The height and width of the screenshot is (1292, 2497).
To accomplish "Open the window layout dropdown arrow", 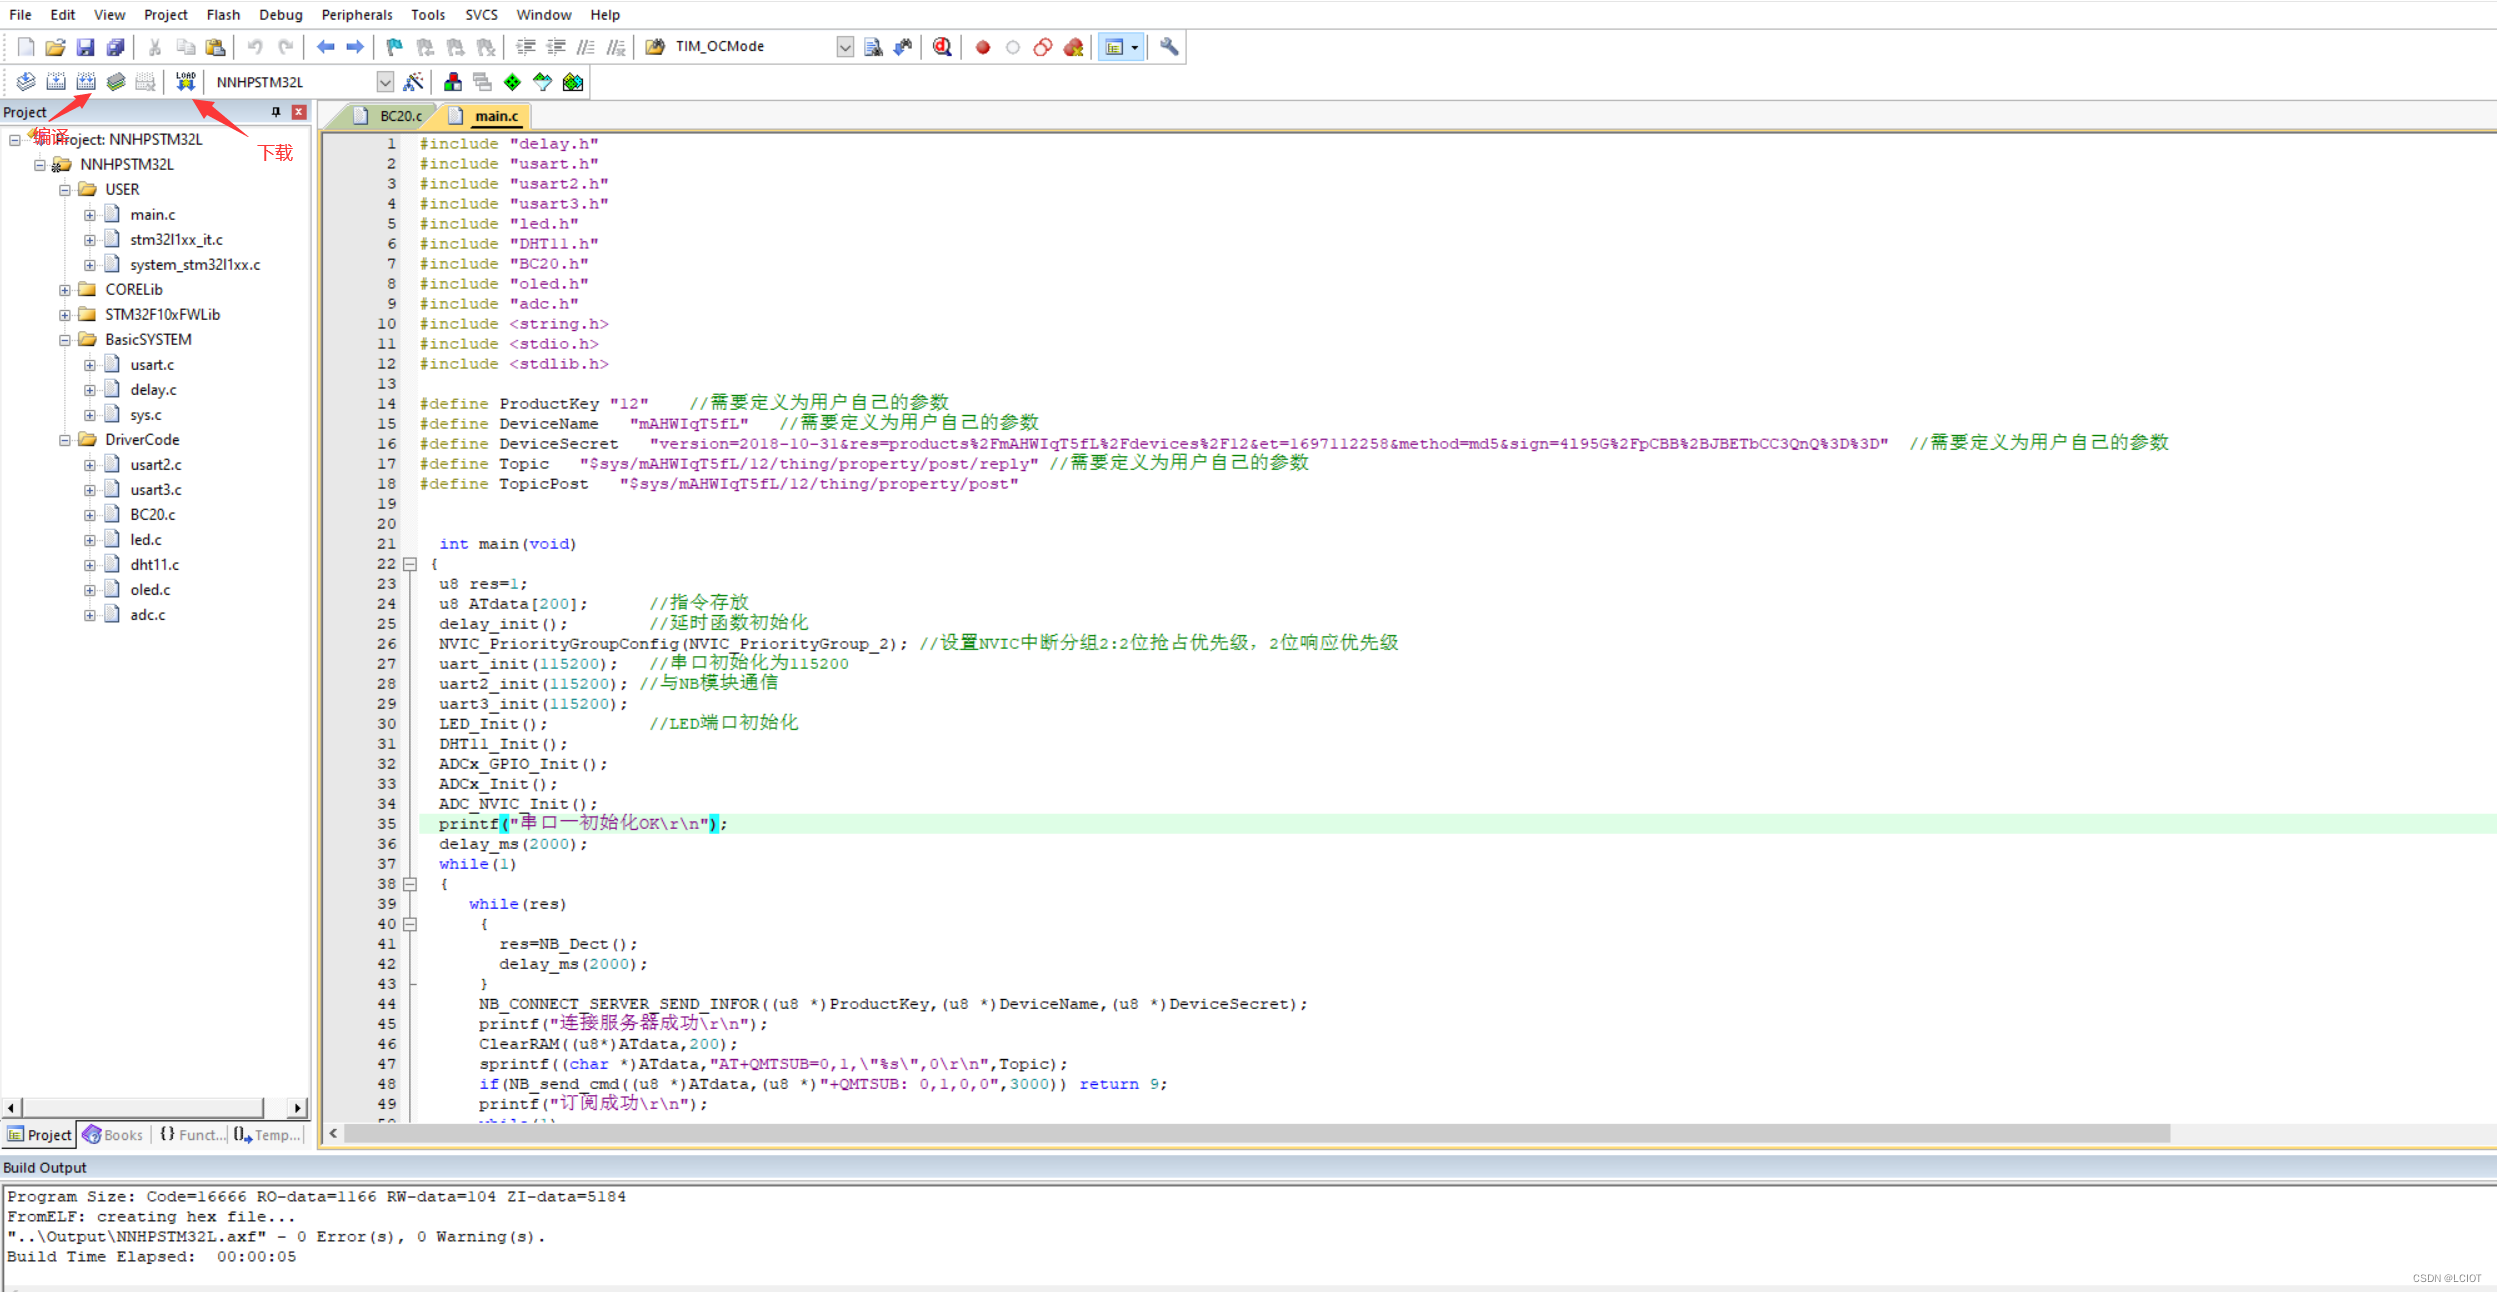I will tap(1135, 47).
